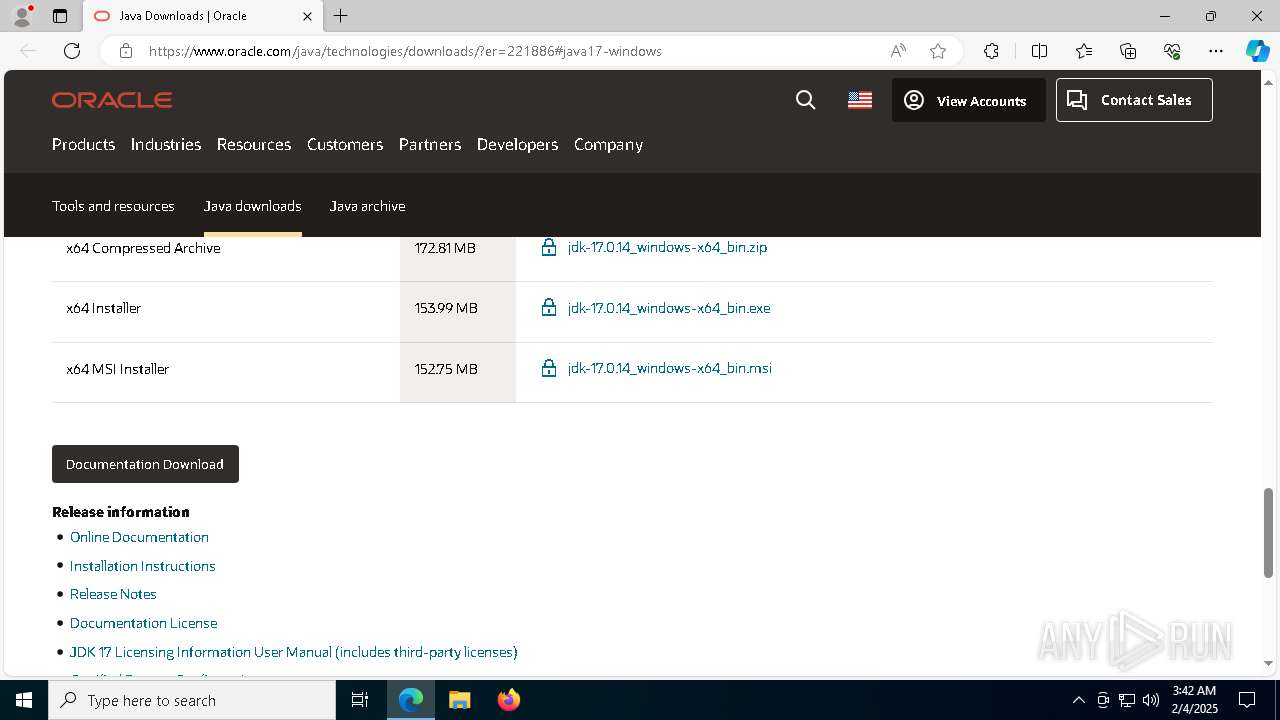
Task: Click the View Accounts button
Action: click(968, 100)
